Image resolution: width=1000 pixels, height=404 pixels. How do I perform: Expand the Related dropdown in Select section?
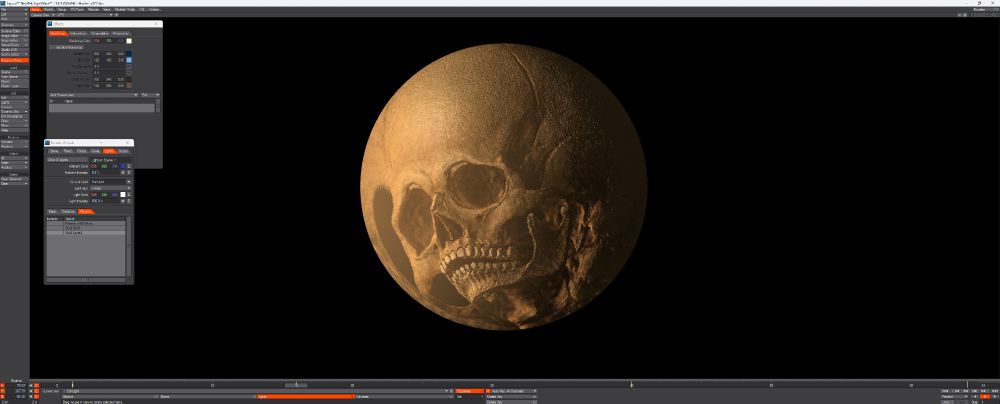14,167
